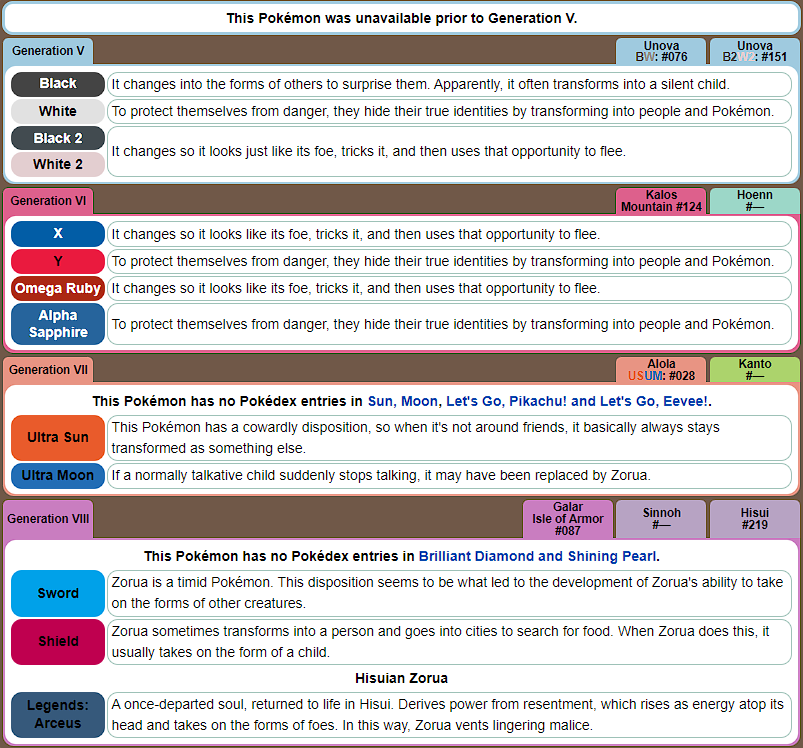
Task: Open the Legends: Arceus game label
Action: point(58,715)
